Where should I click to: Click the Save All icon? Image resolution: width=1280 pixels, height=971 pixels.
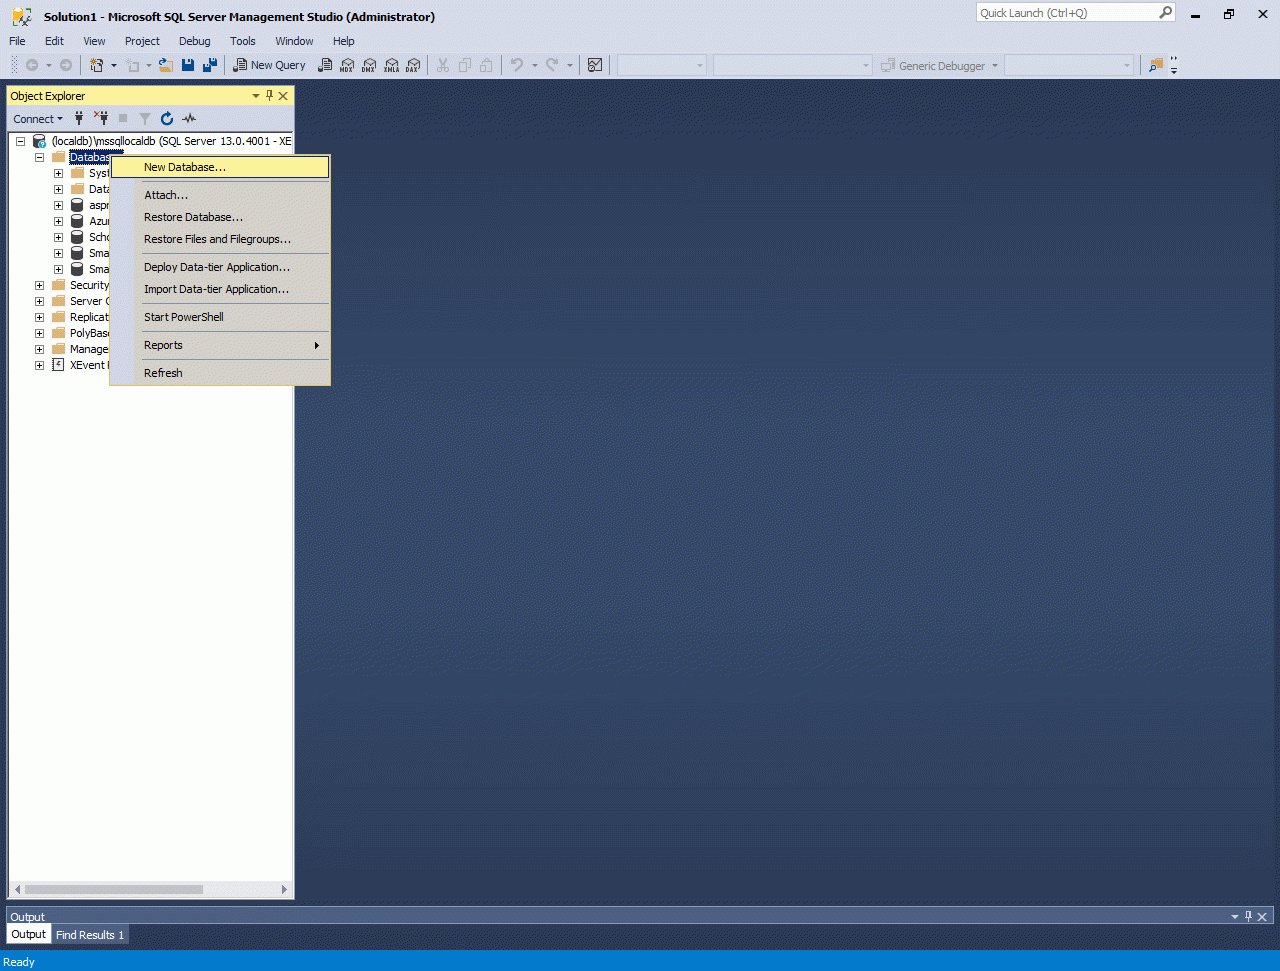coord(210,65)
